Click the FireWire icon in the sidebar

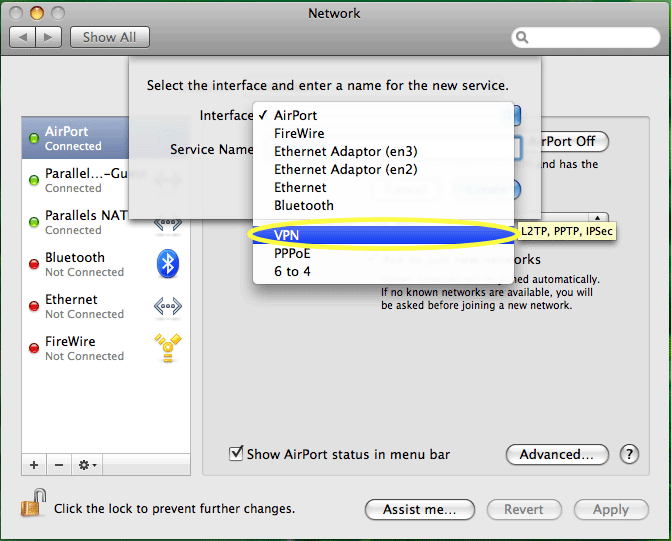coord(168,348)
